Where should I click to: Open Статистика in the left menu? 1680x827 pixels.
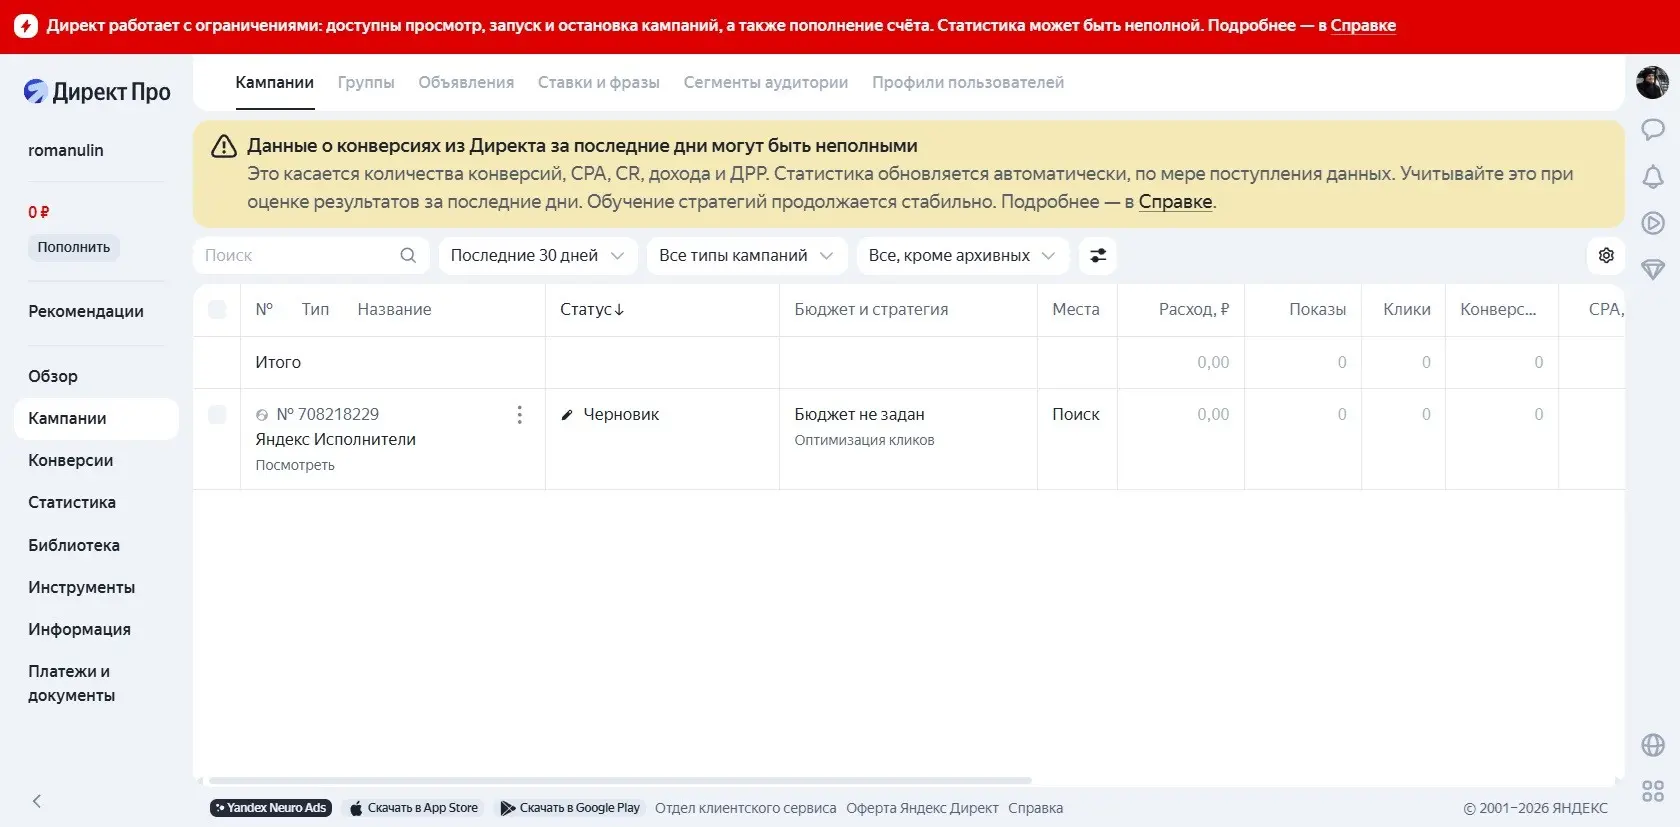click(72, 502)
